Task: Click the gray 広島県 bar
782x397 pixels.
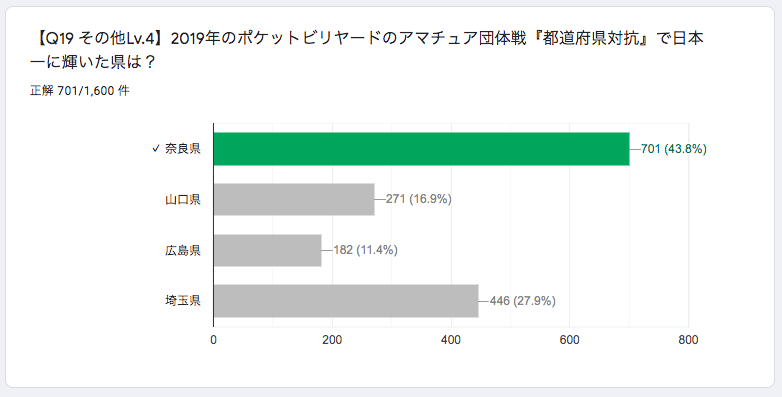Action: (x=268, y=250)
